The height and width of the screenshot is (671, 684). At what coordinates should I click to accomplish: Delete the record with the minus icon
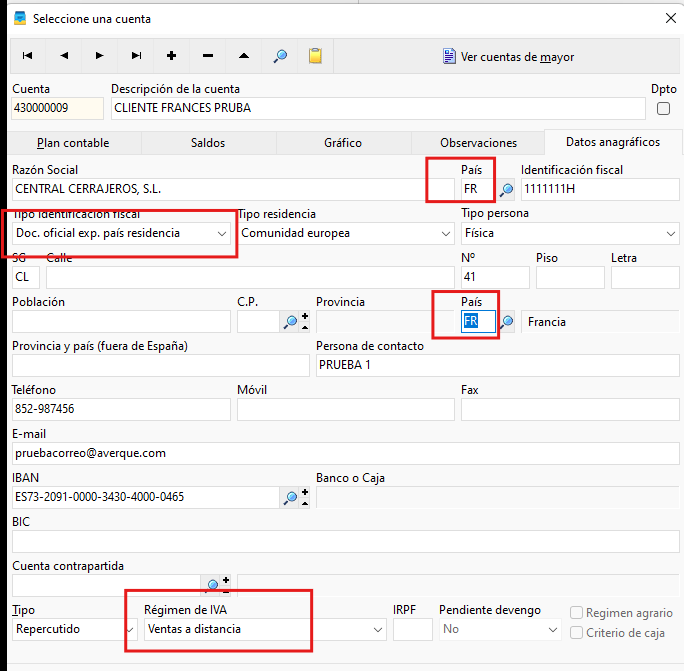coord(208,56)
